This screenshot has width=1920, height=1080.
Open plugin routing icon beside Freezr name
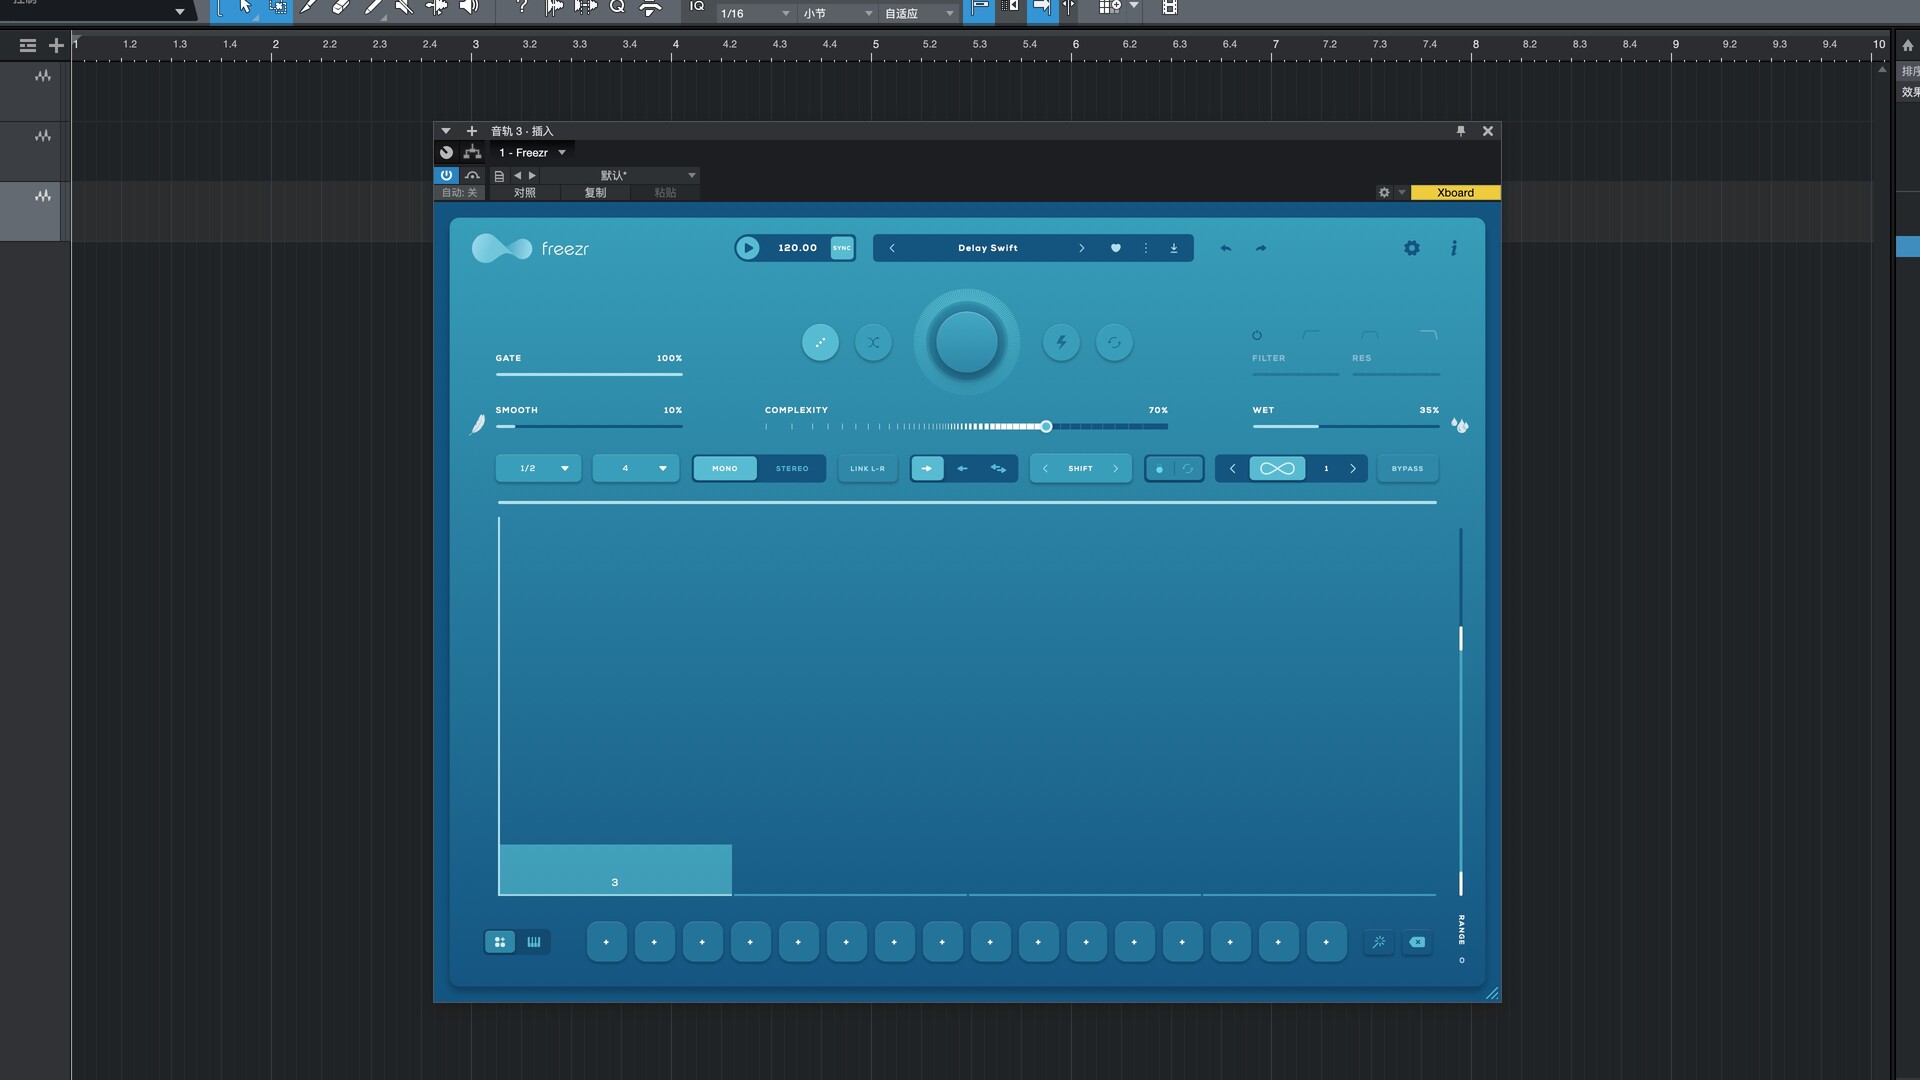pos(472,152)
